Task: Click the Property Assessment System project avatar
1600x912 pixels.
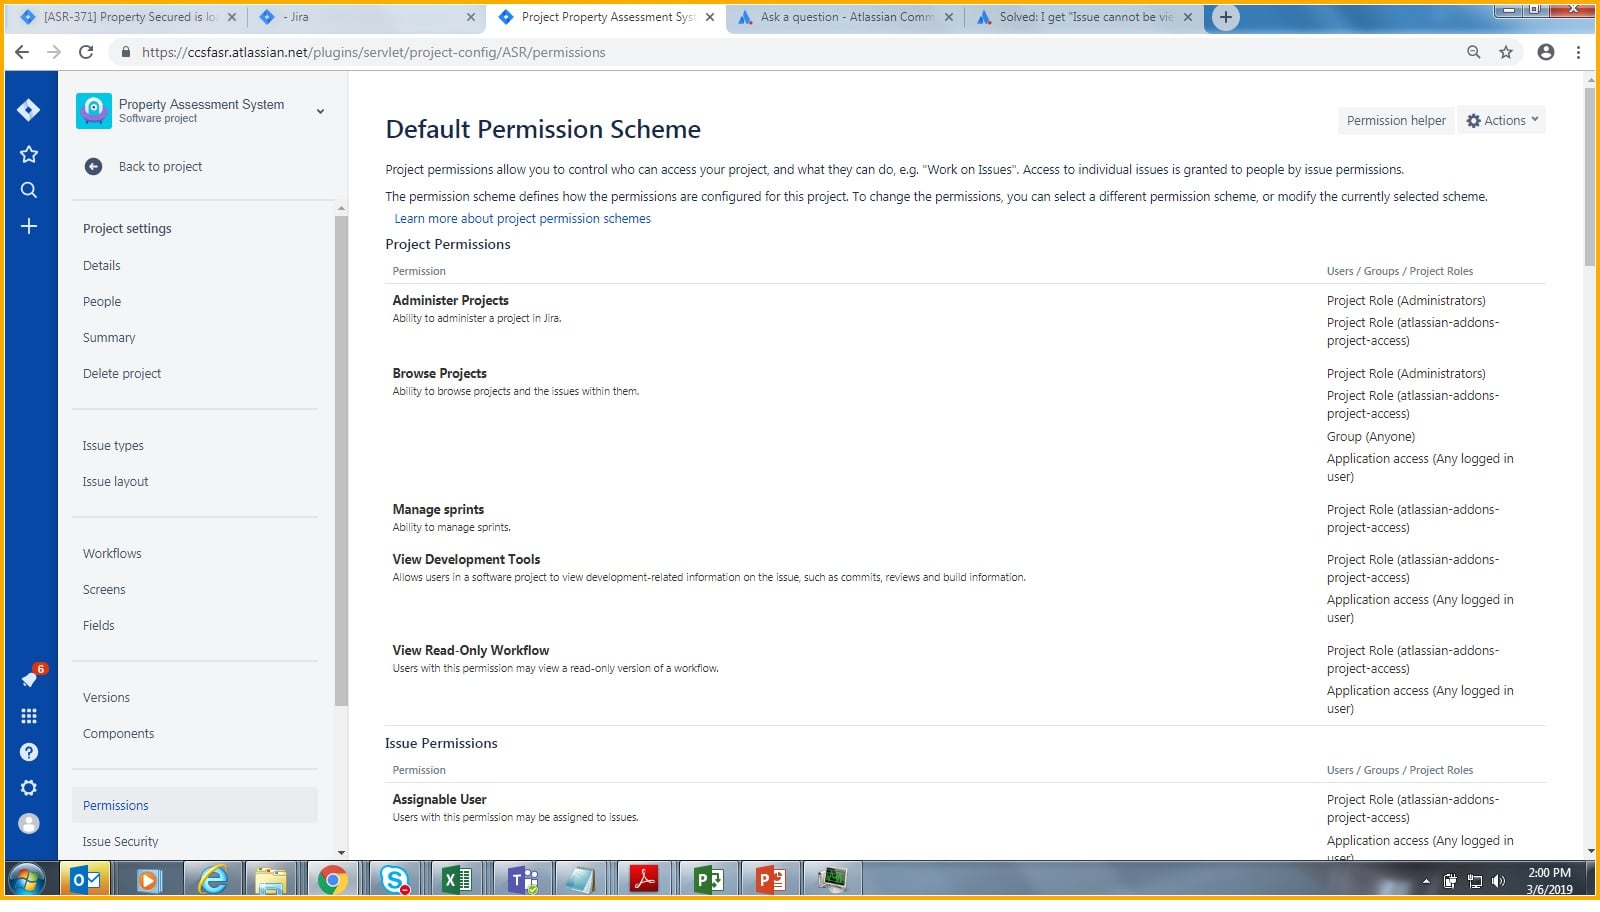Action: point(94,111)
